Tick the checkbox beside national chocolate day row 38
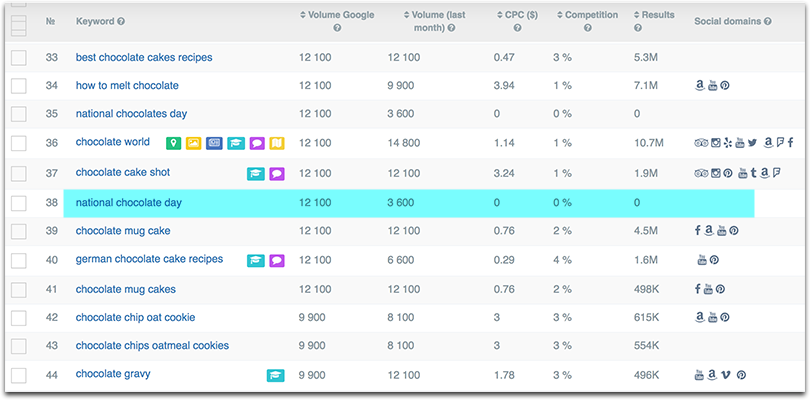 [x=19, y=203]
